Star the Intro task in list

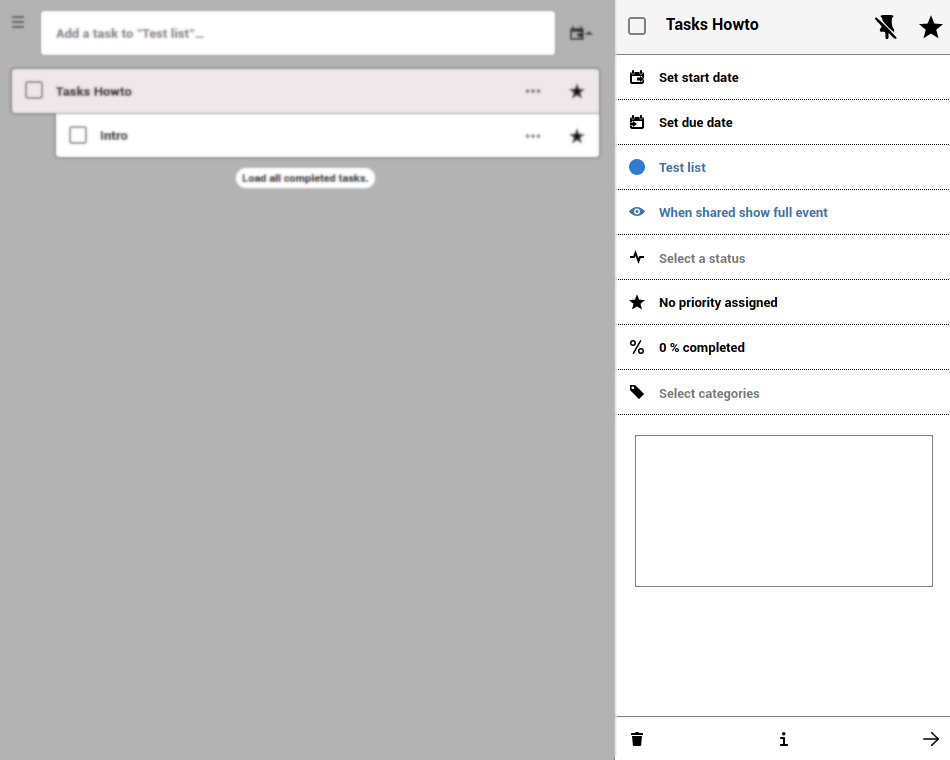tap(577, 136)
